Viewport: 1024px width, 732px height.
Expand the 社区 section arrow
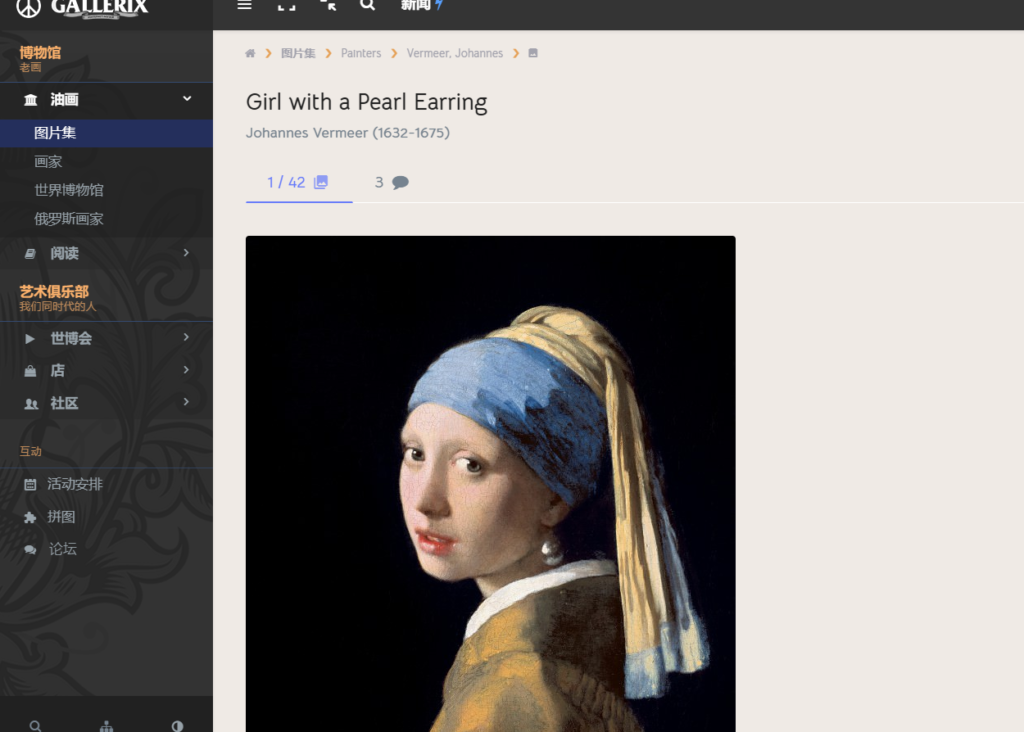coord(186,402)
